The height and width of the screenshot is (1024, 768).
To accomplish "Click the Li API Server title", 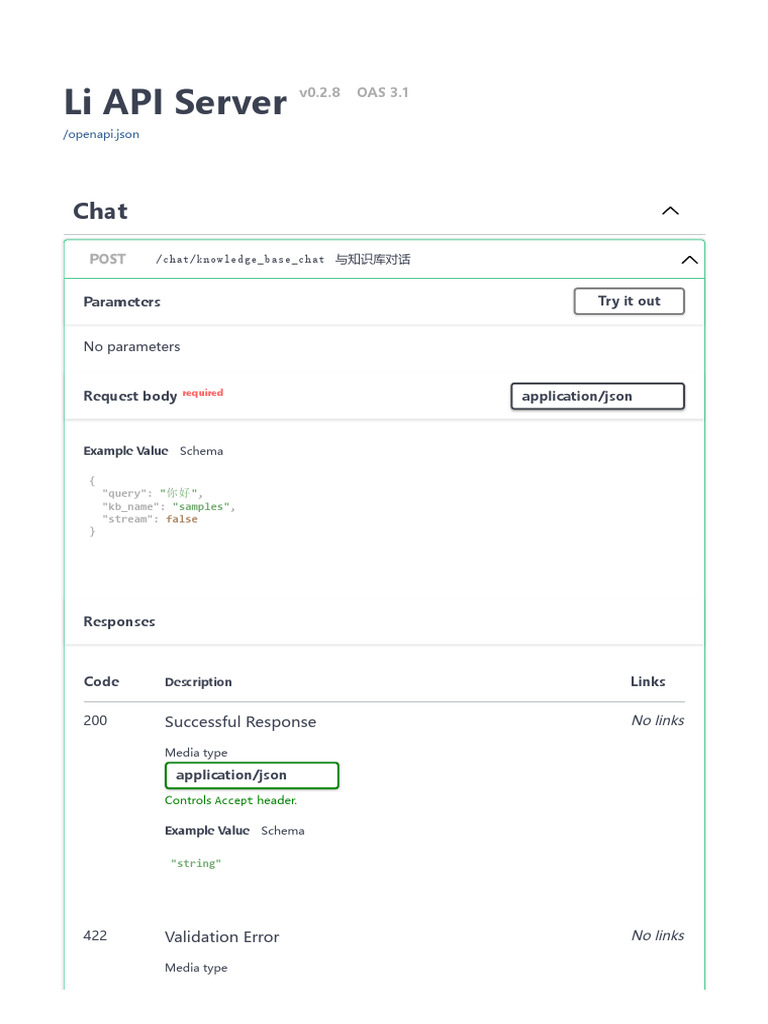I will (175, 102).
